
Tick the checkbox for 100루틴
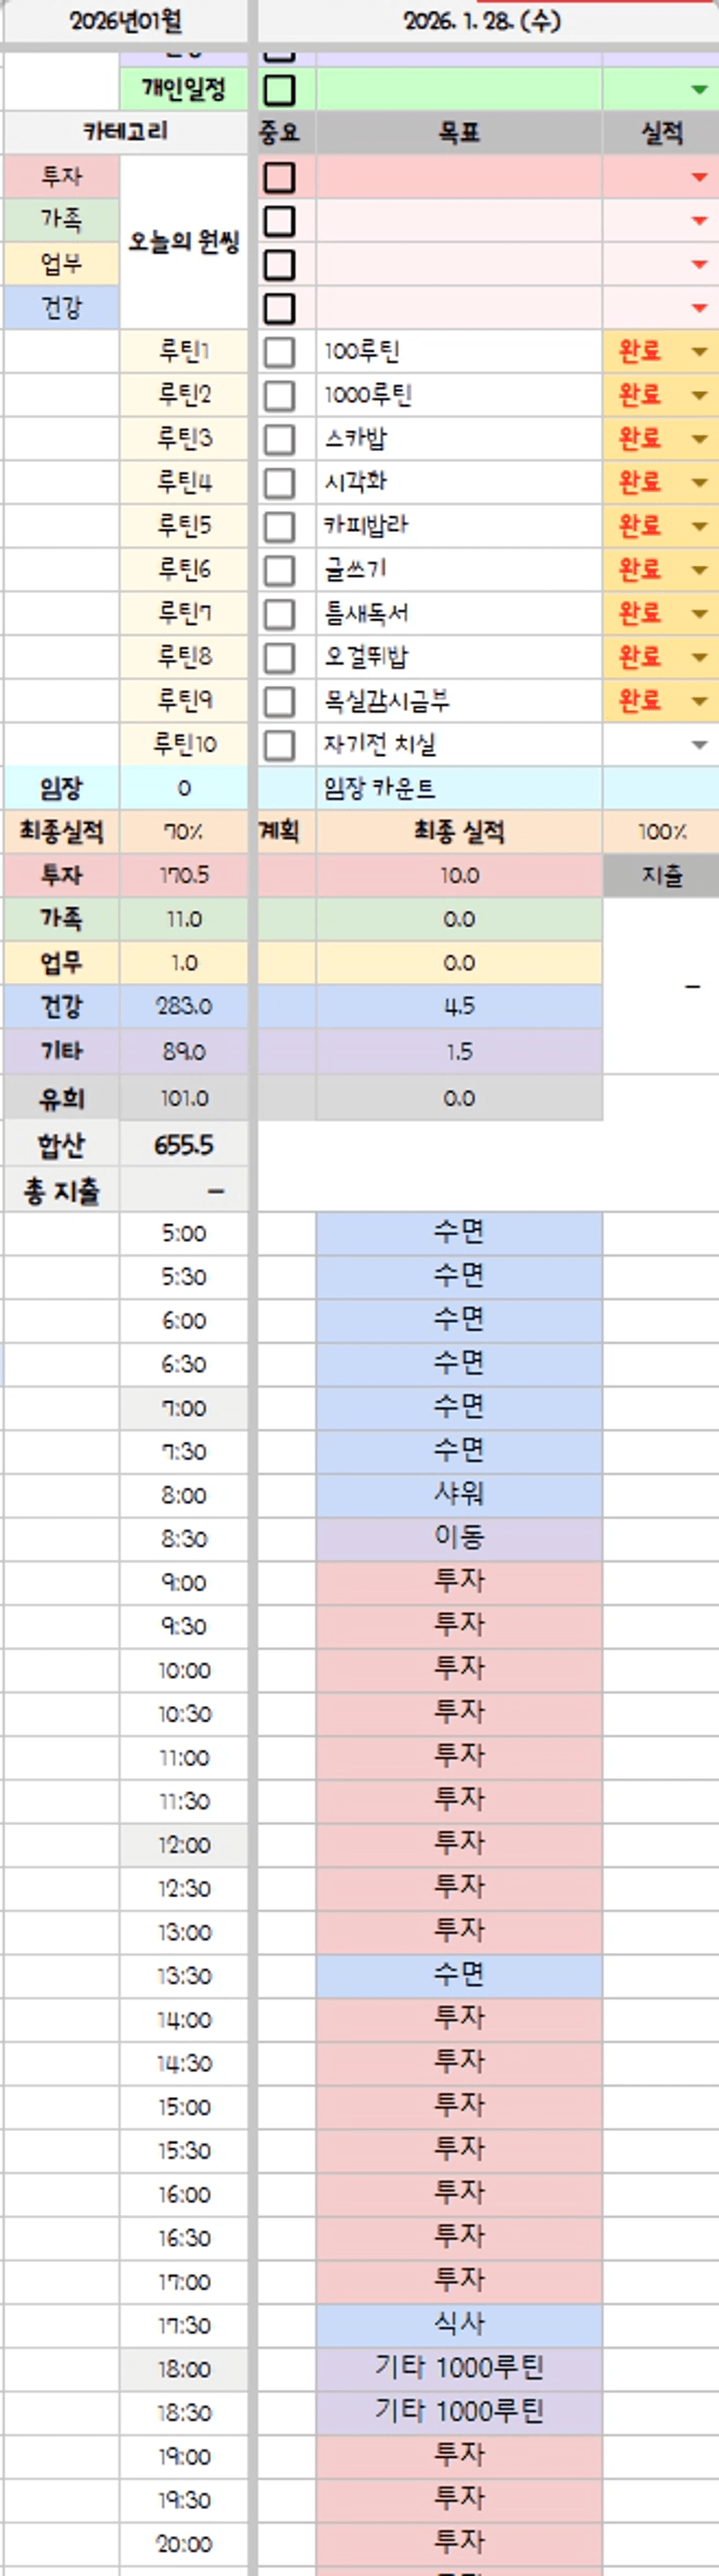[x=279, y=352]
